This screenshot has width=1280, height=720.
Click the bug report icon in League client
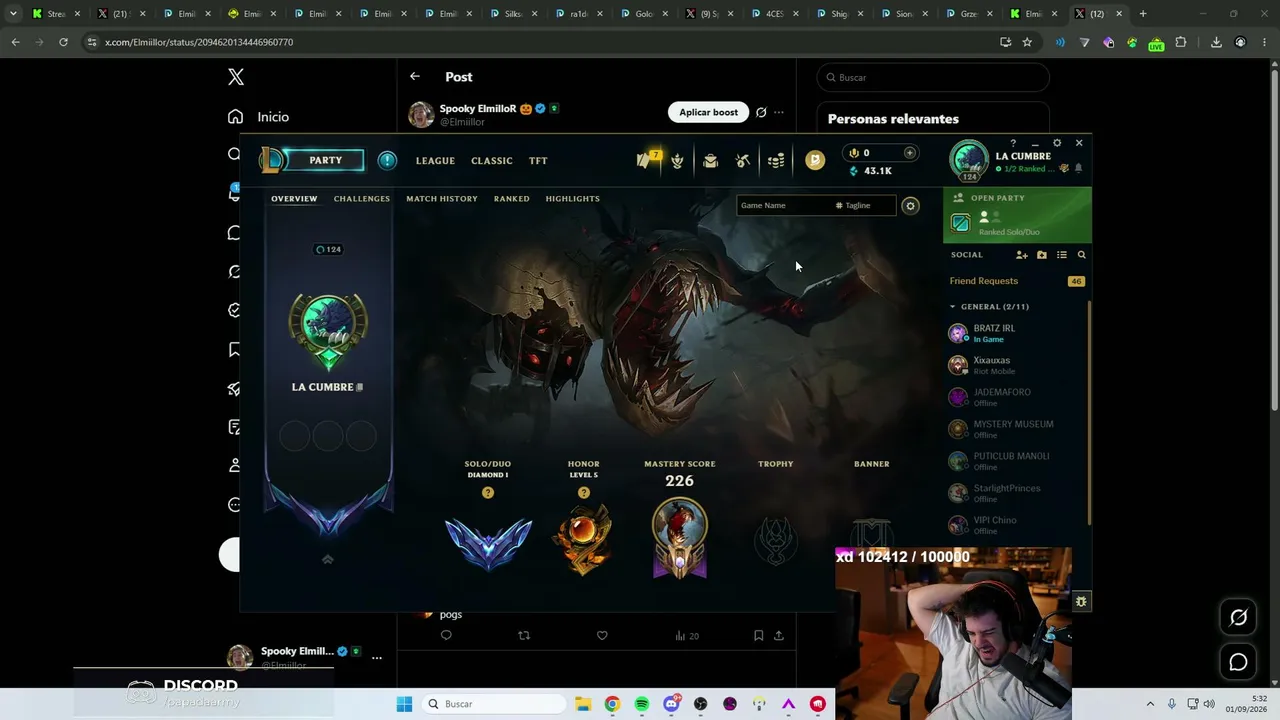point(1081,601)
